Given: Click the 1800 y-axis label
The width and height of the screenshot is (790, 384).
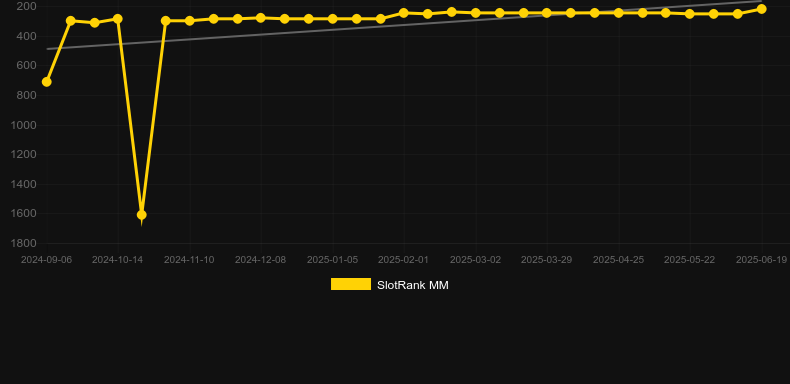Looking at the screenshot, I should 23,243.
